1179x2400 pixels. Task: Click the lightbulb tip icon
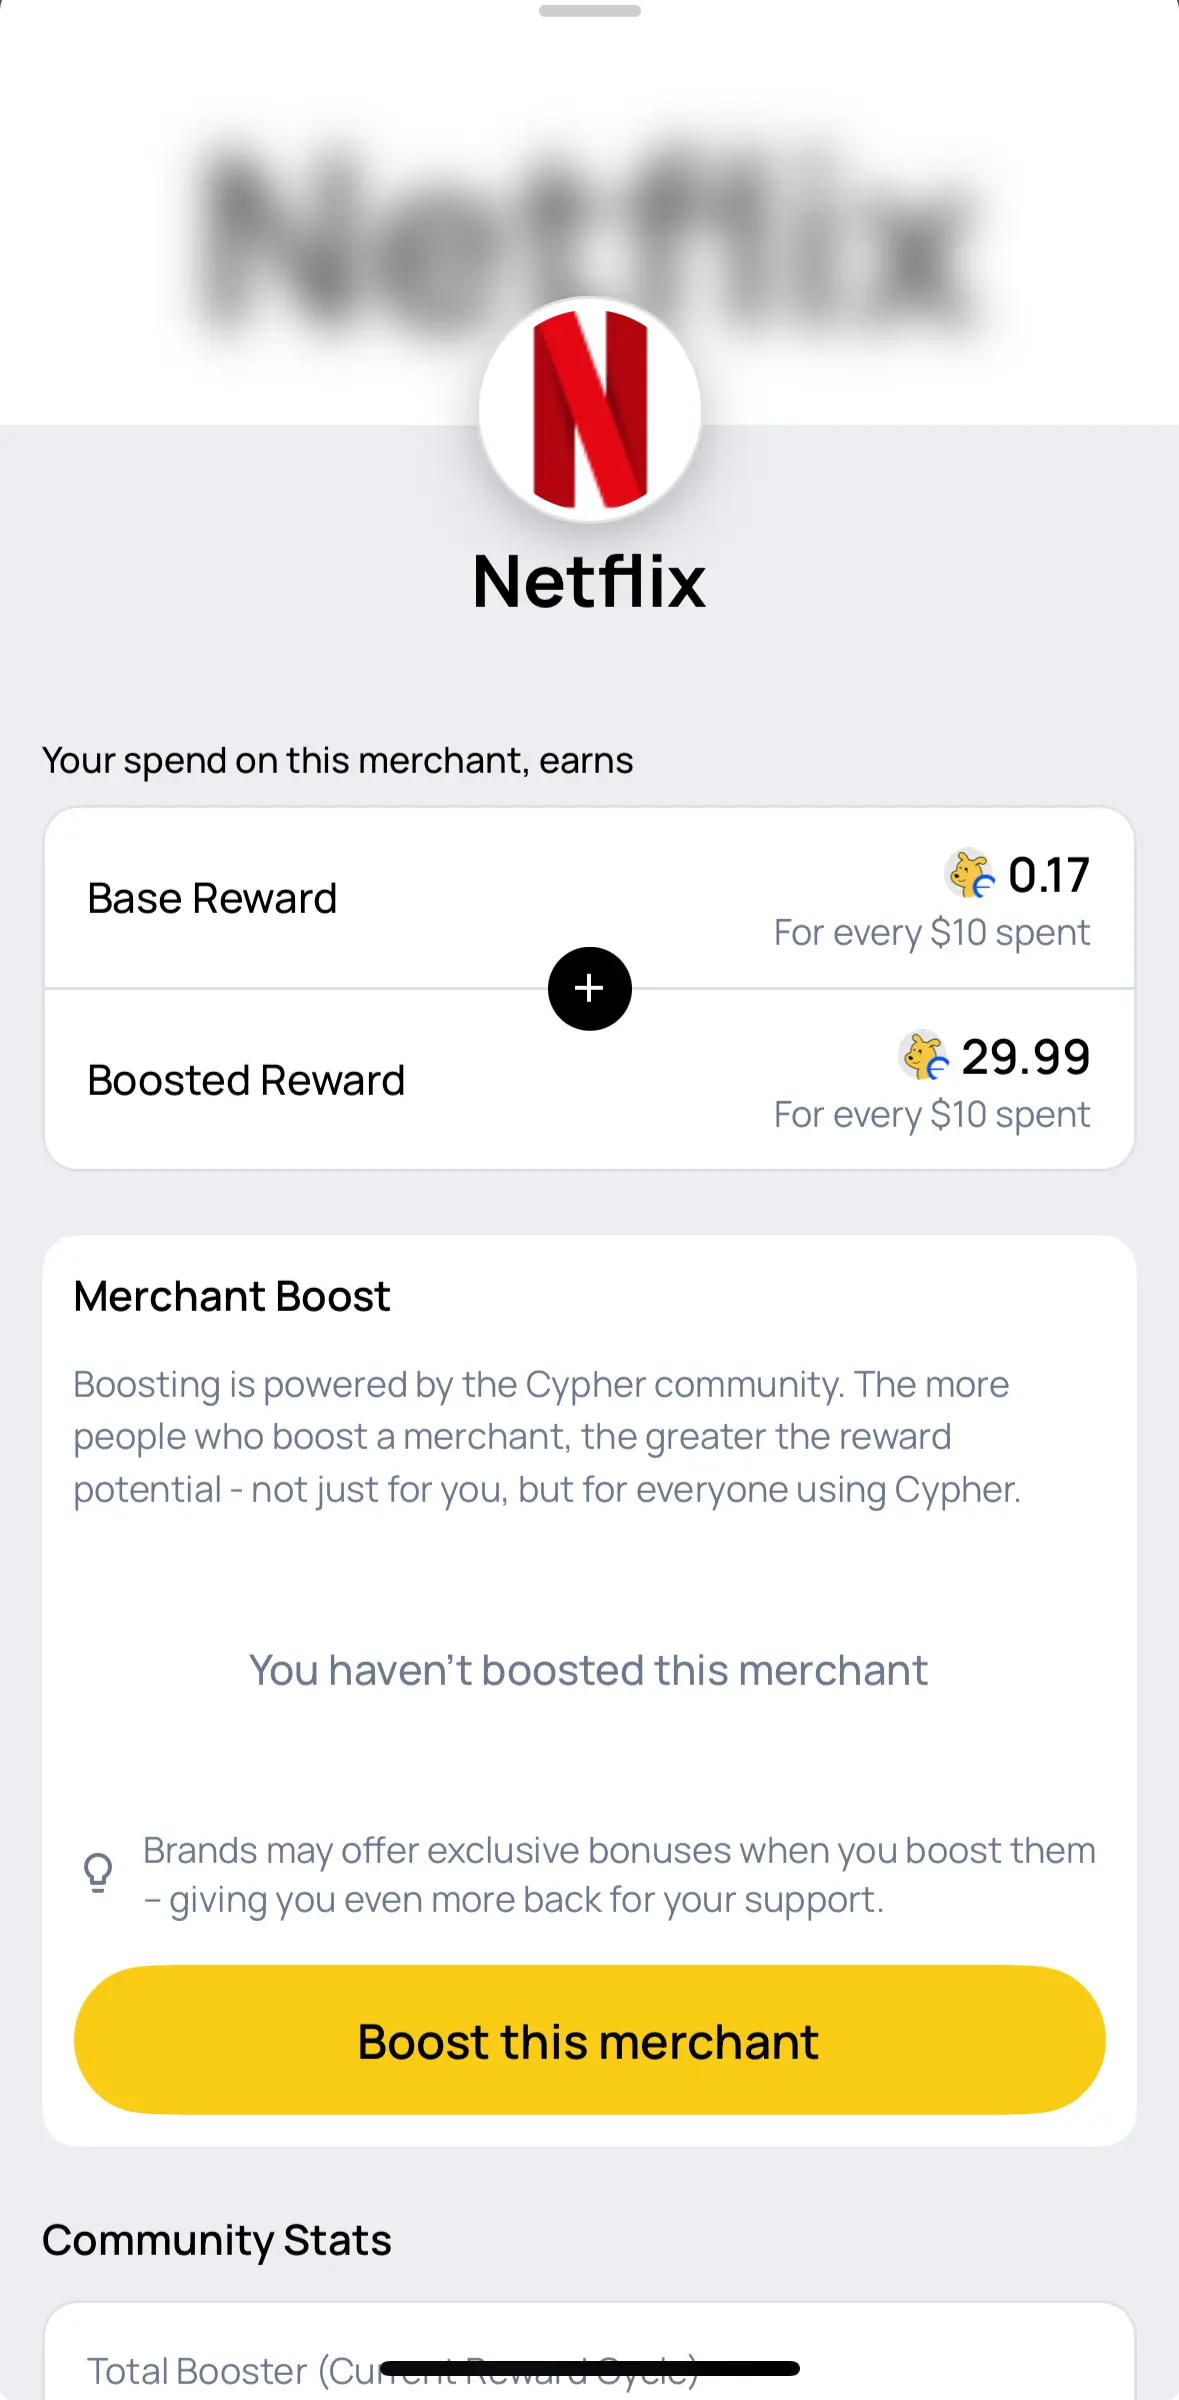pyautogui.click(x=98, y=1873)
